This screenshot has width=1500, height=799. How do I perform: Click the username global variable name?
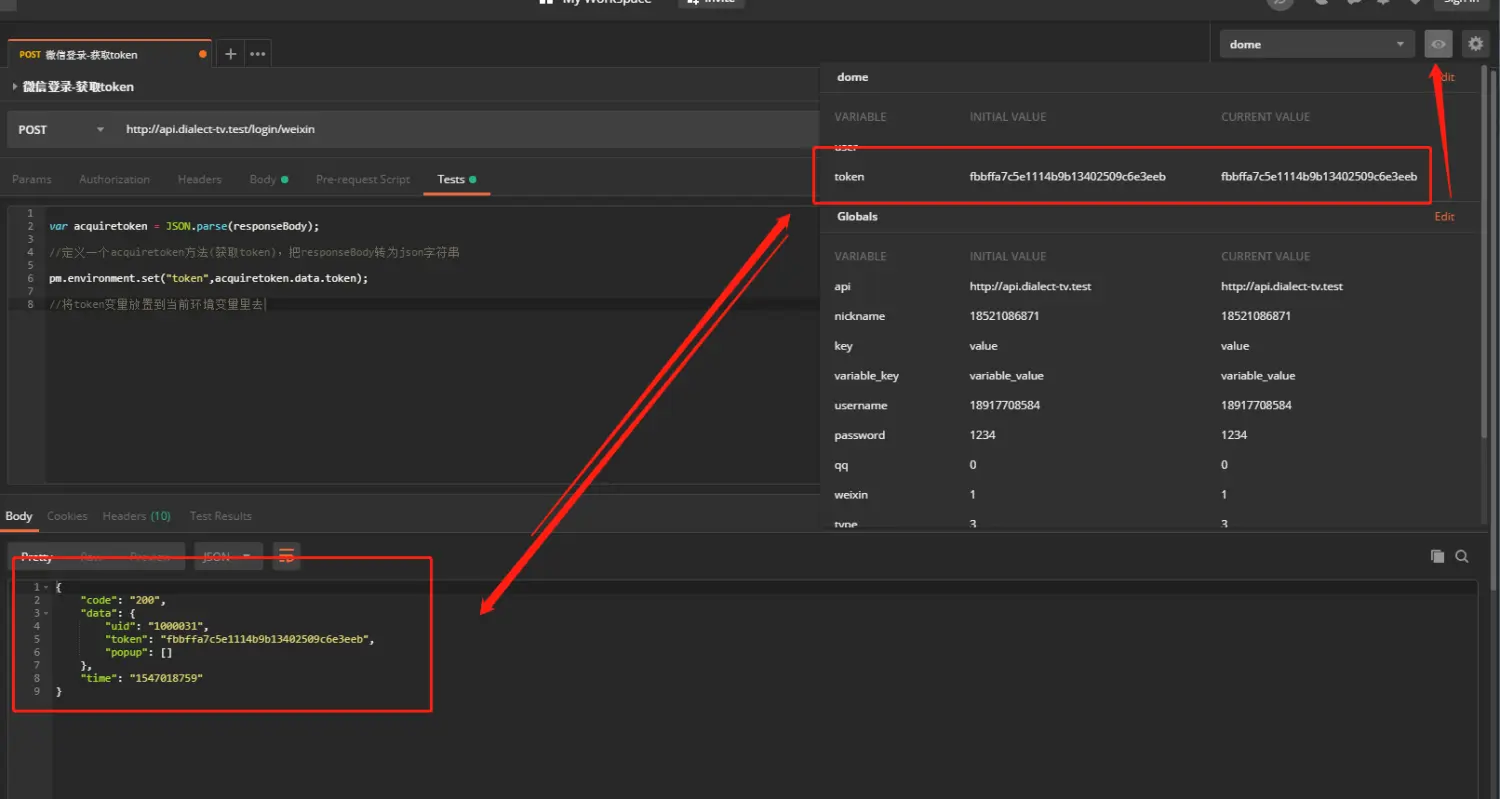(861, 405)
